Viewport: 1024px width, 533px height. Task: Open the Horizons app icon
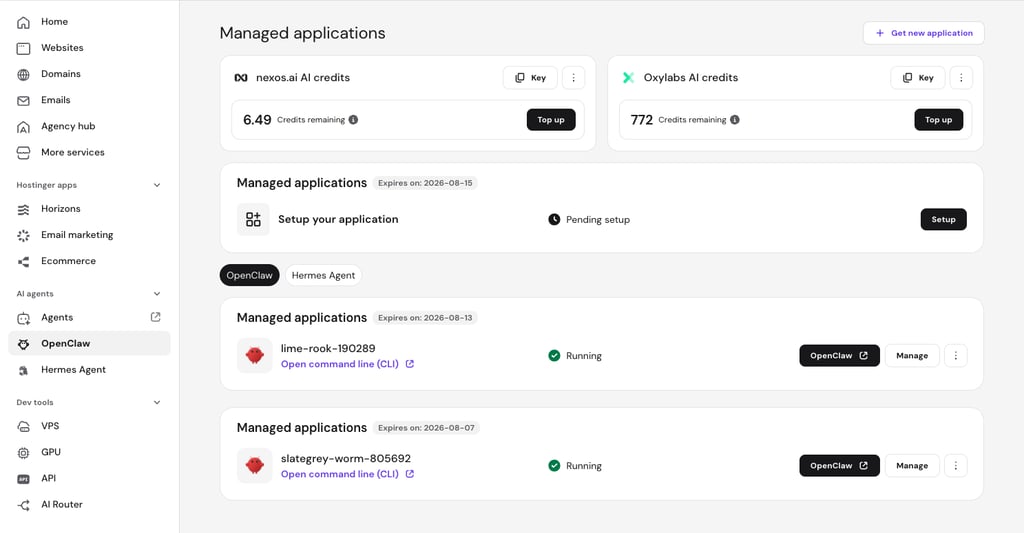tap(24, 209)
